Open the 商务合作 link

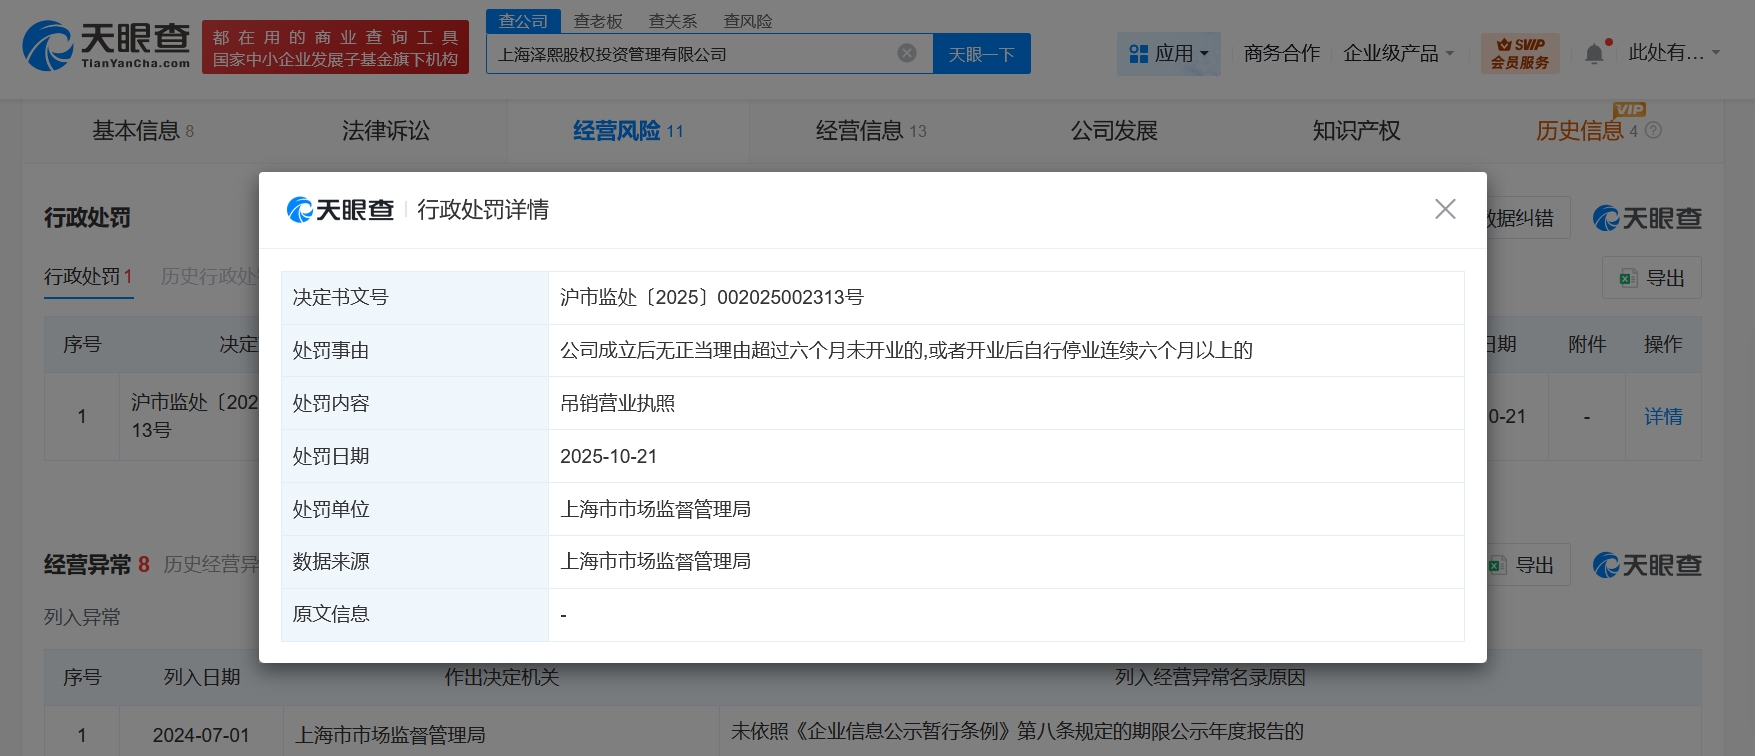click(x=1281, y=54)
